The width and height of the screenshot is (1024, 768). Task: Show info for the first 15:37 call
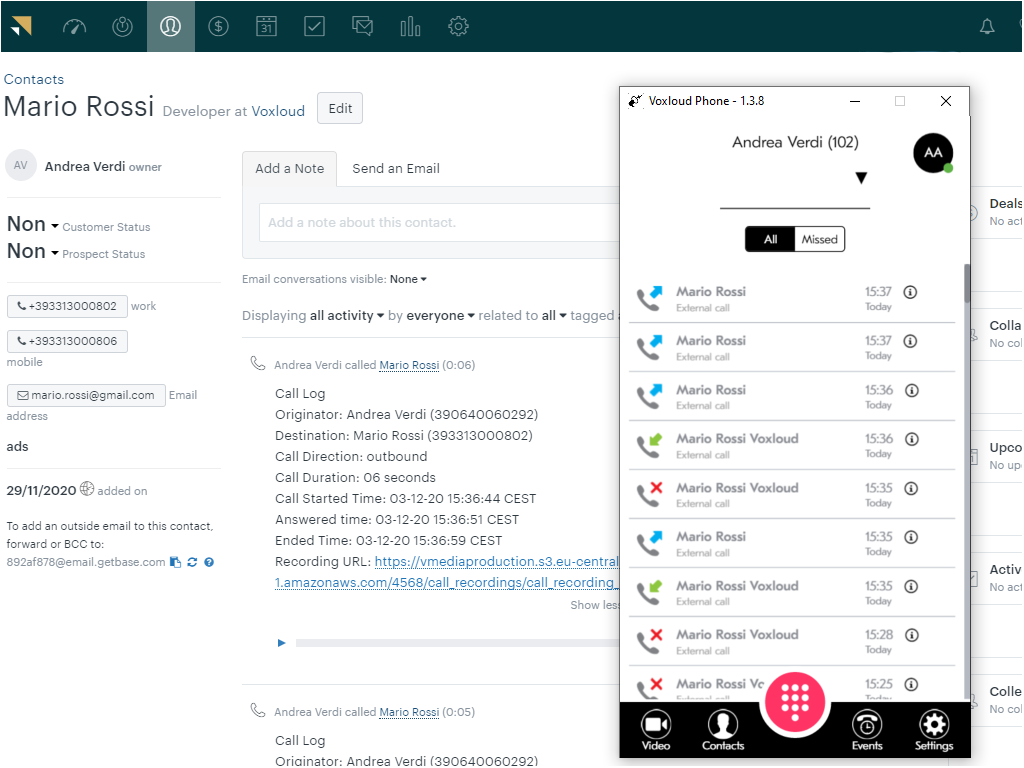(x=910, y=292)
